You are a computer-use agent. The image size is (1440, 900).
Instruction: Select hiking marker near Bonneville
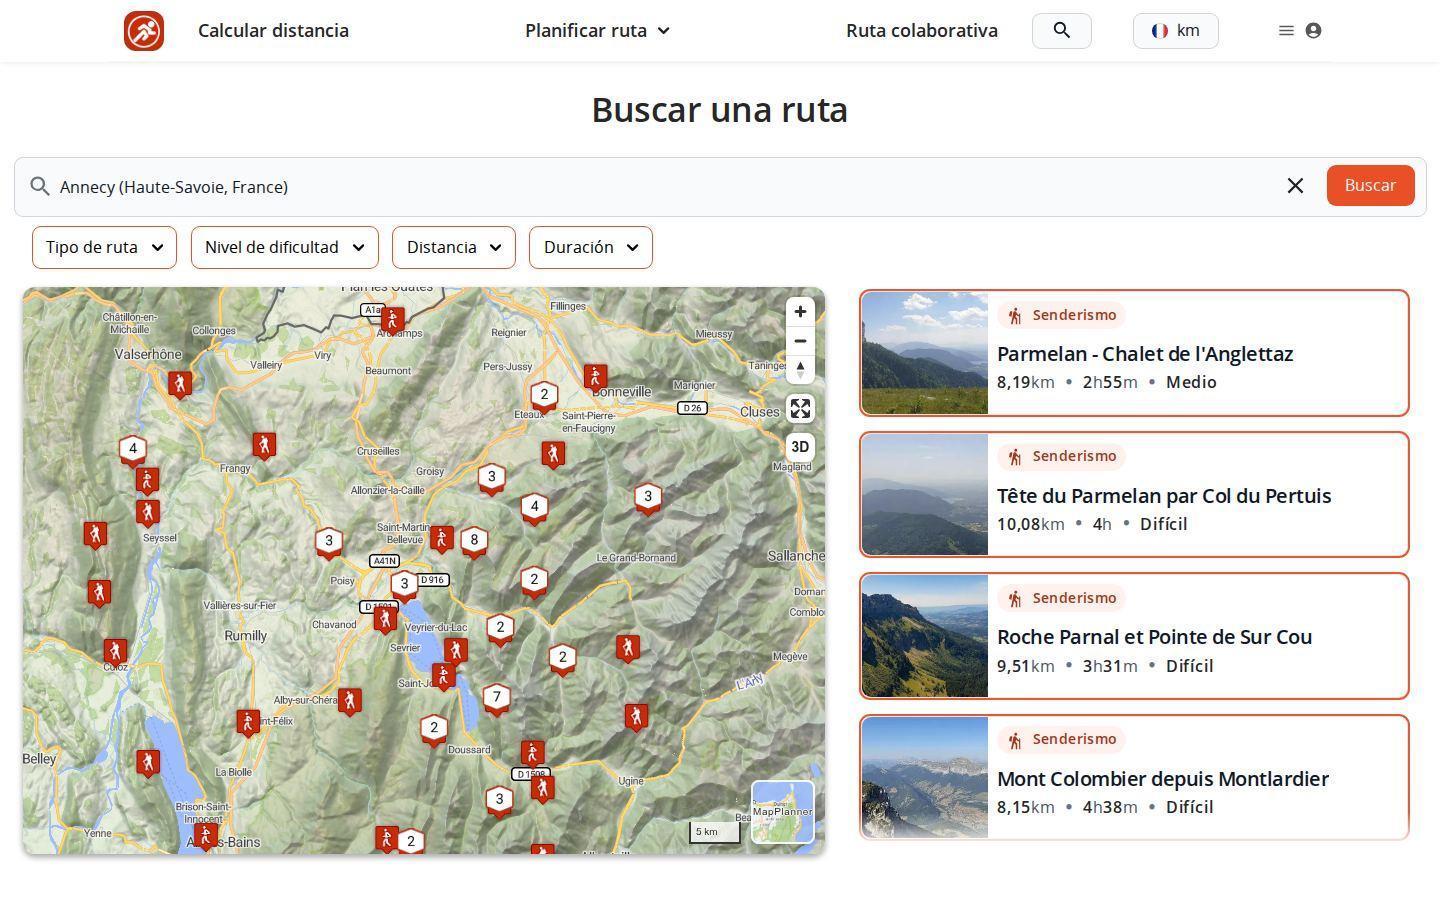tap(595, 378)
